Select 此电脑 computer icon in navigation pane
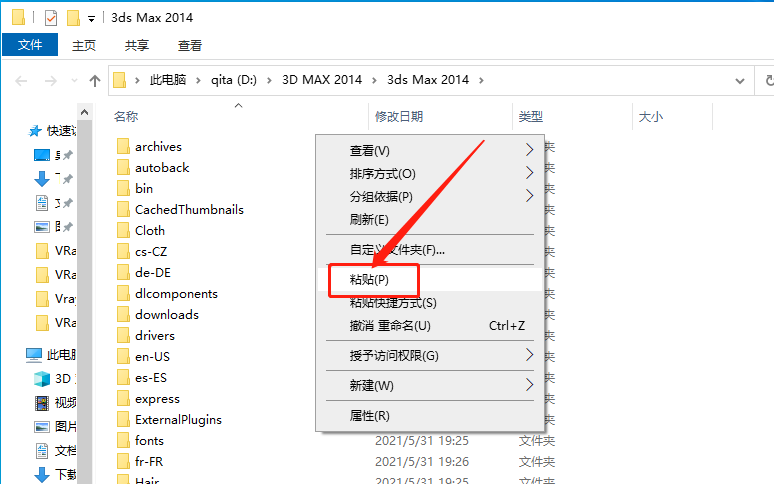Image resolution: width=774 pixels, height=484 pixels. pyautogui.click(x=34, y=355)
